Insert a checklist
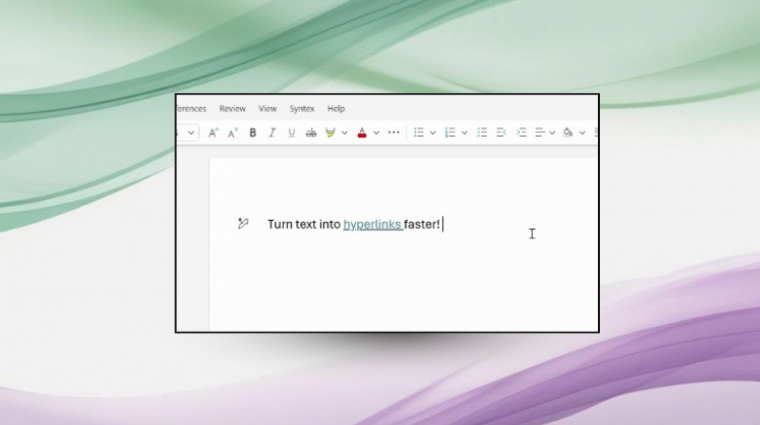Screen dimensions: 760x425 [x=482, y=133]
